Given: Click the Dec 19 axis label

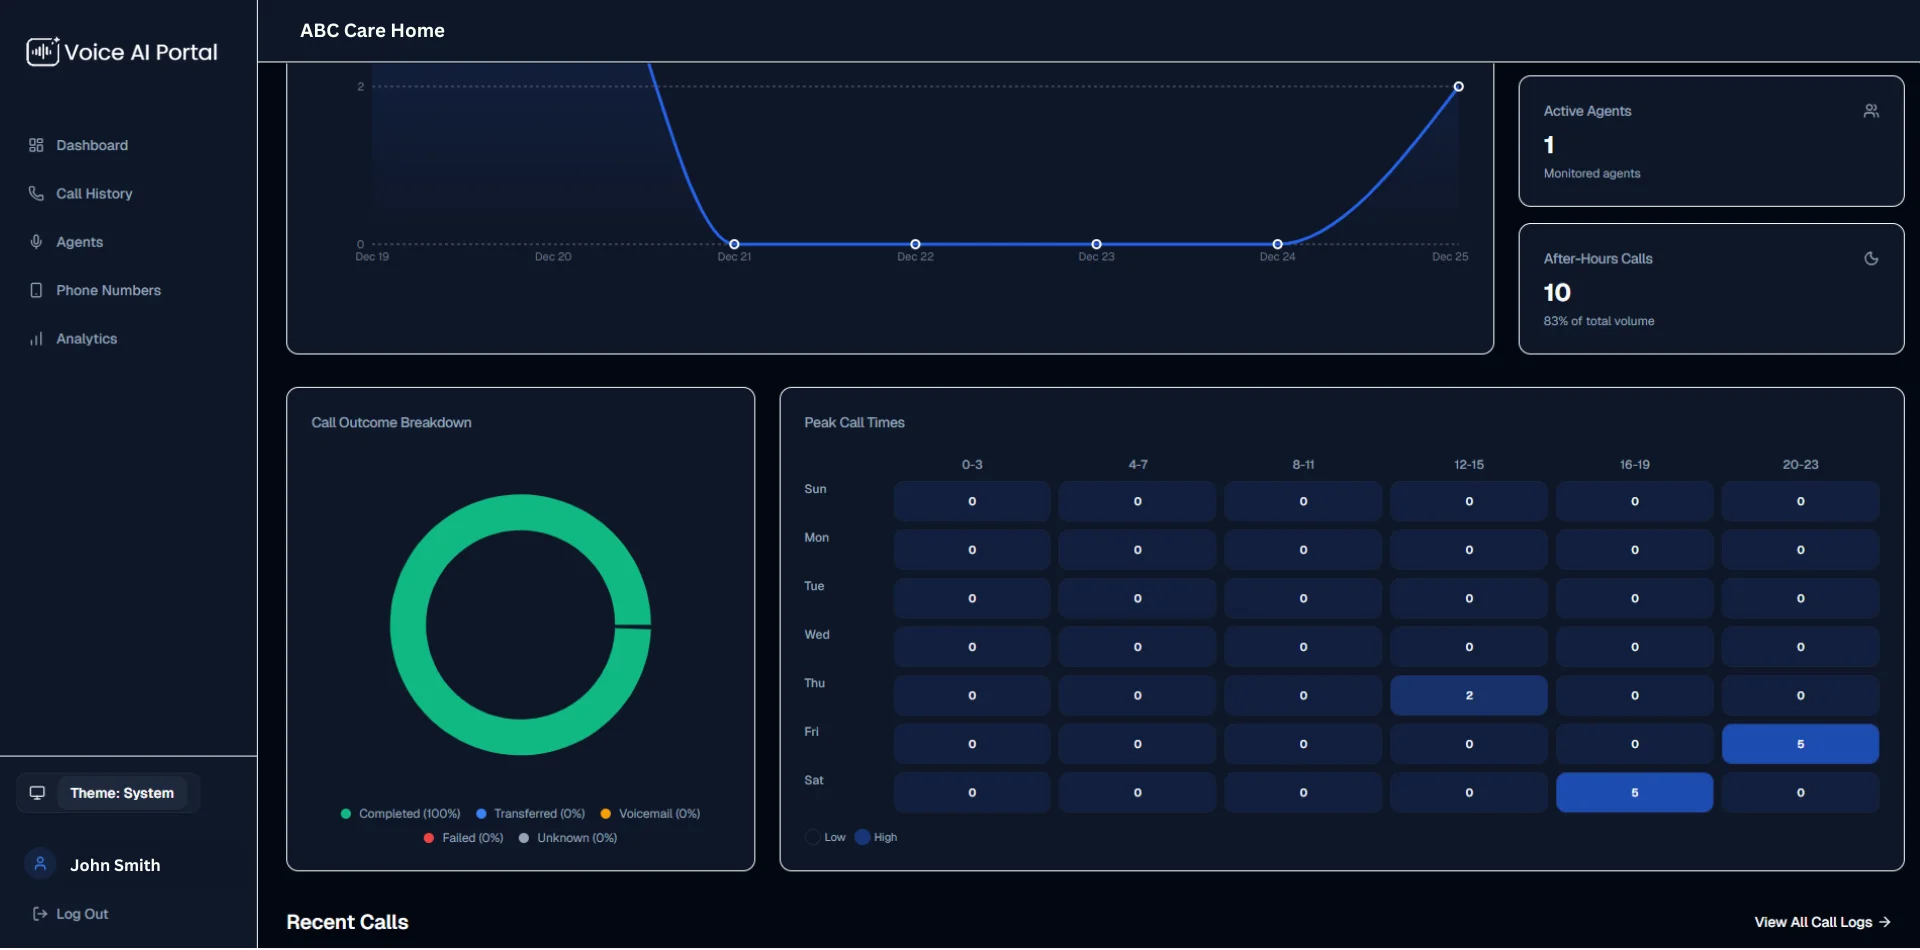Looking at the screenshot, I should 372,257.
